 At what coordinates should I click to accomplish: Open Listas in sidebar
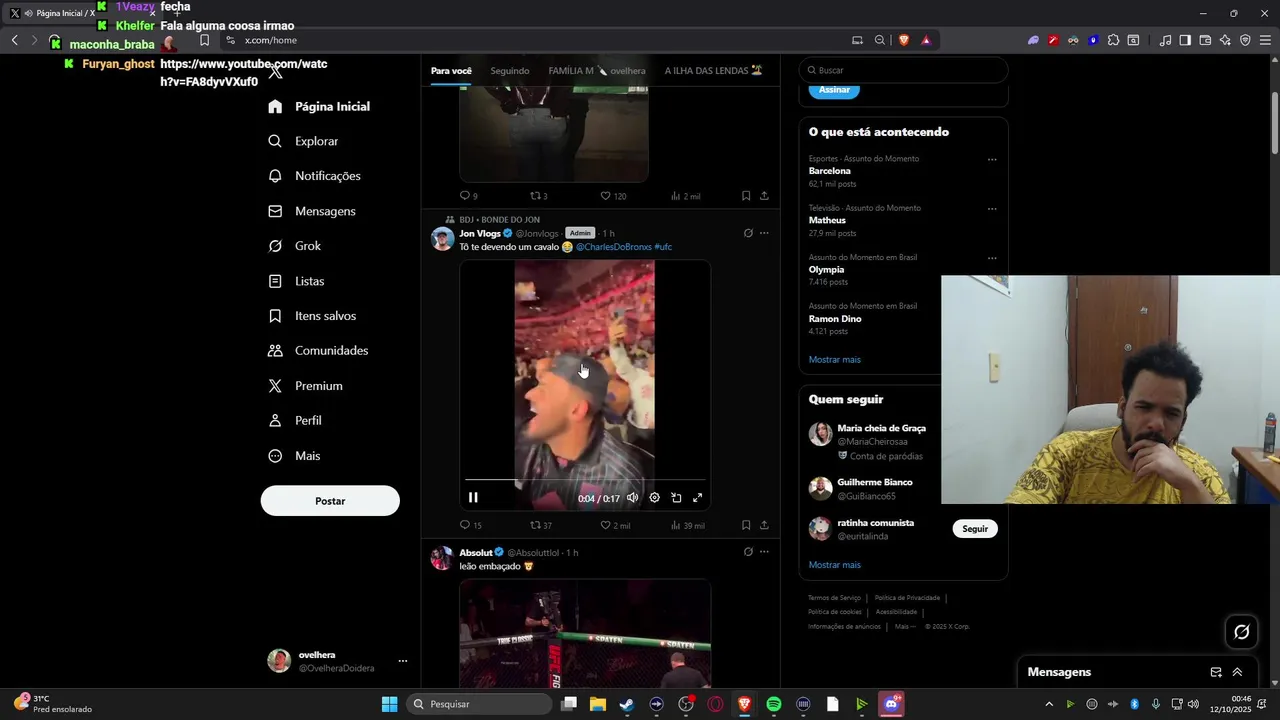coord(296,281)
